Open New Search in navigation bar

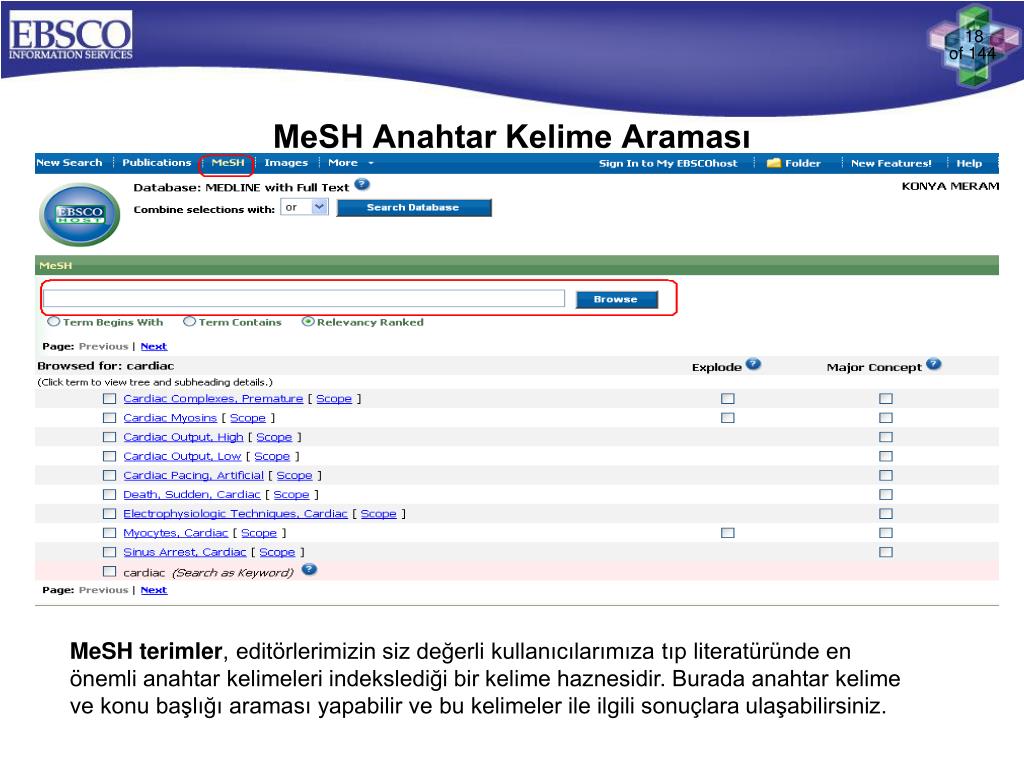(x=69, y=163)
